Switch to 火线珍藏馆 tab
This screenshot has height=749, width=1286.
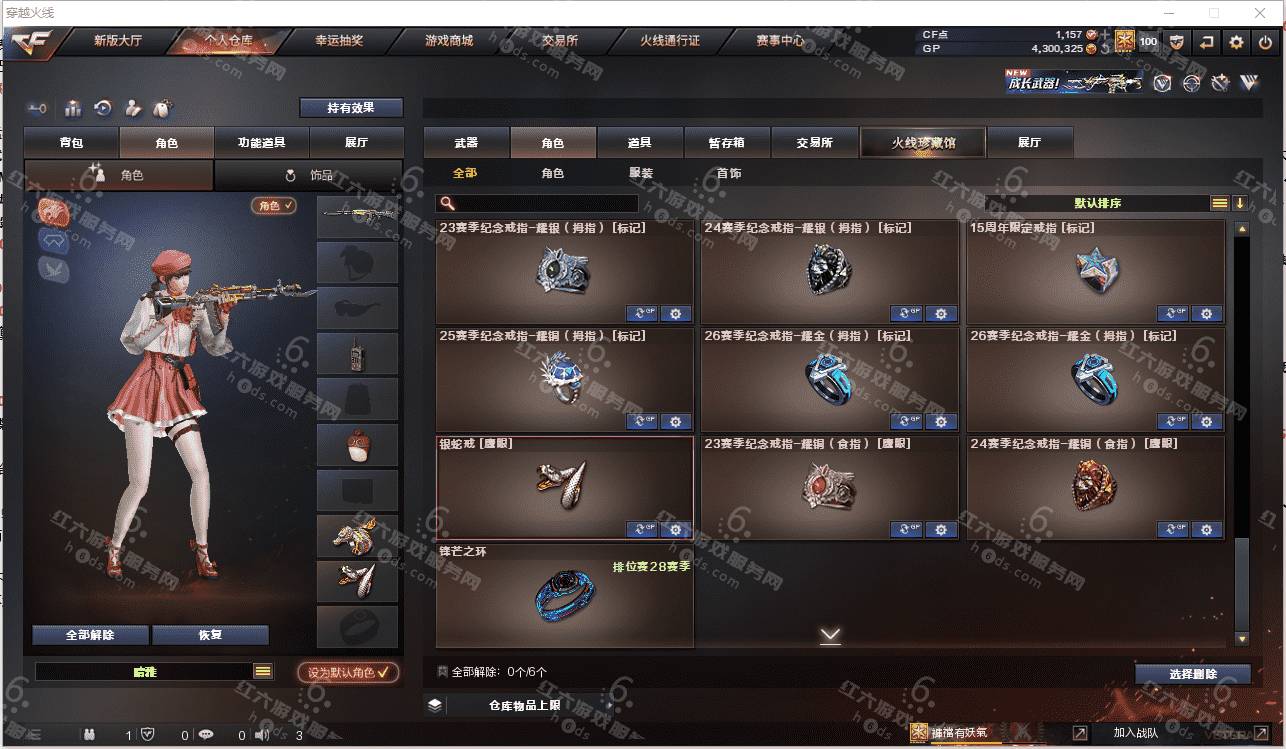coord(923,142)
